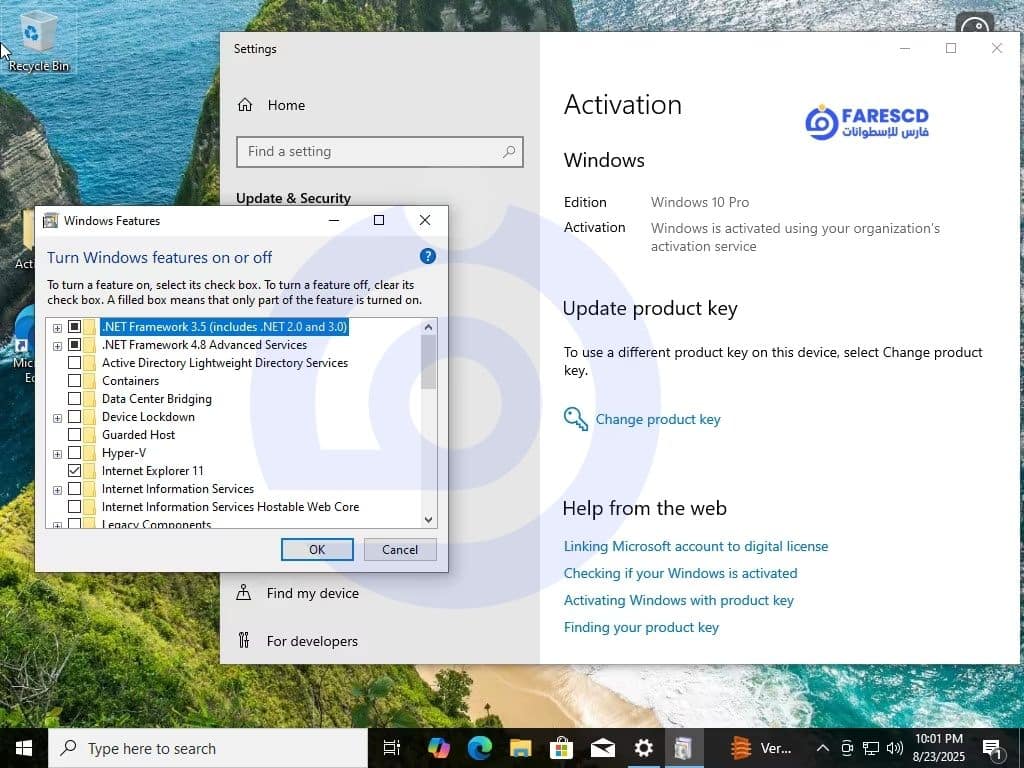
Task: Switch to Settings gear on the taskbar
Action: 643,748
